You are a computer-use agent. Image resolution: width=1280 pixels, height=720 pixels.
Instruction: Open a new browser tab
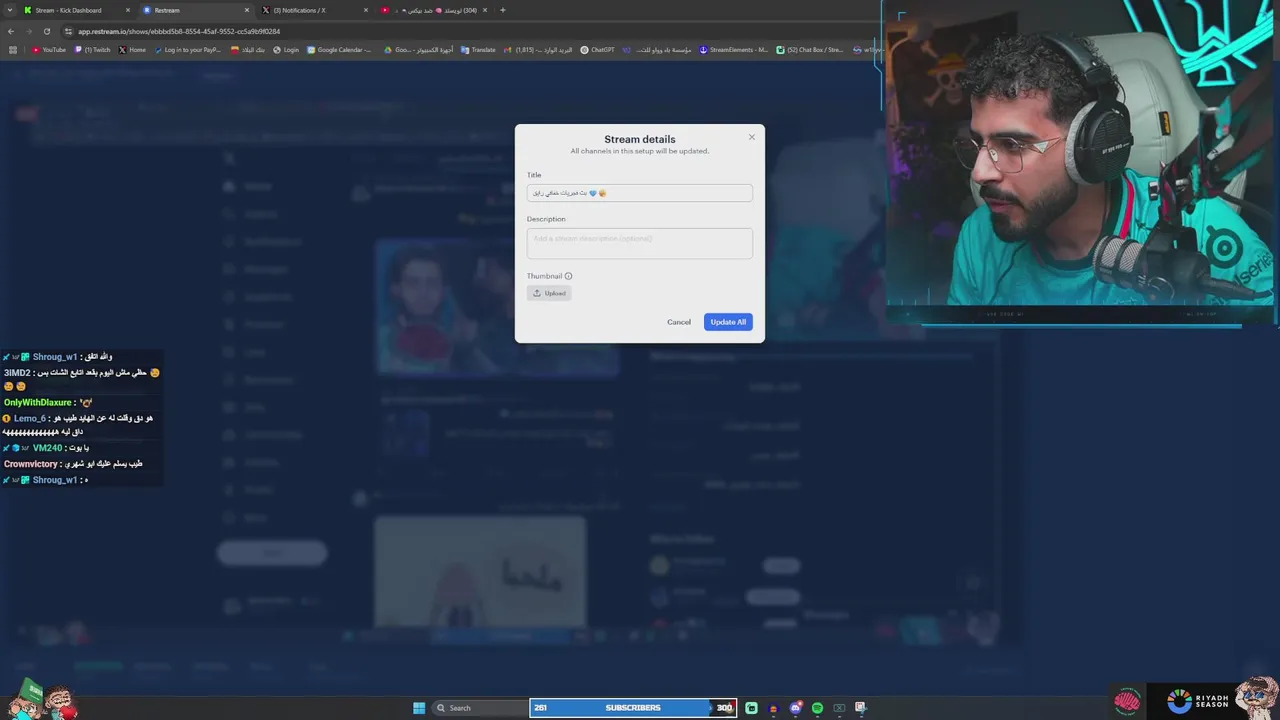click(x=502, y=10)
